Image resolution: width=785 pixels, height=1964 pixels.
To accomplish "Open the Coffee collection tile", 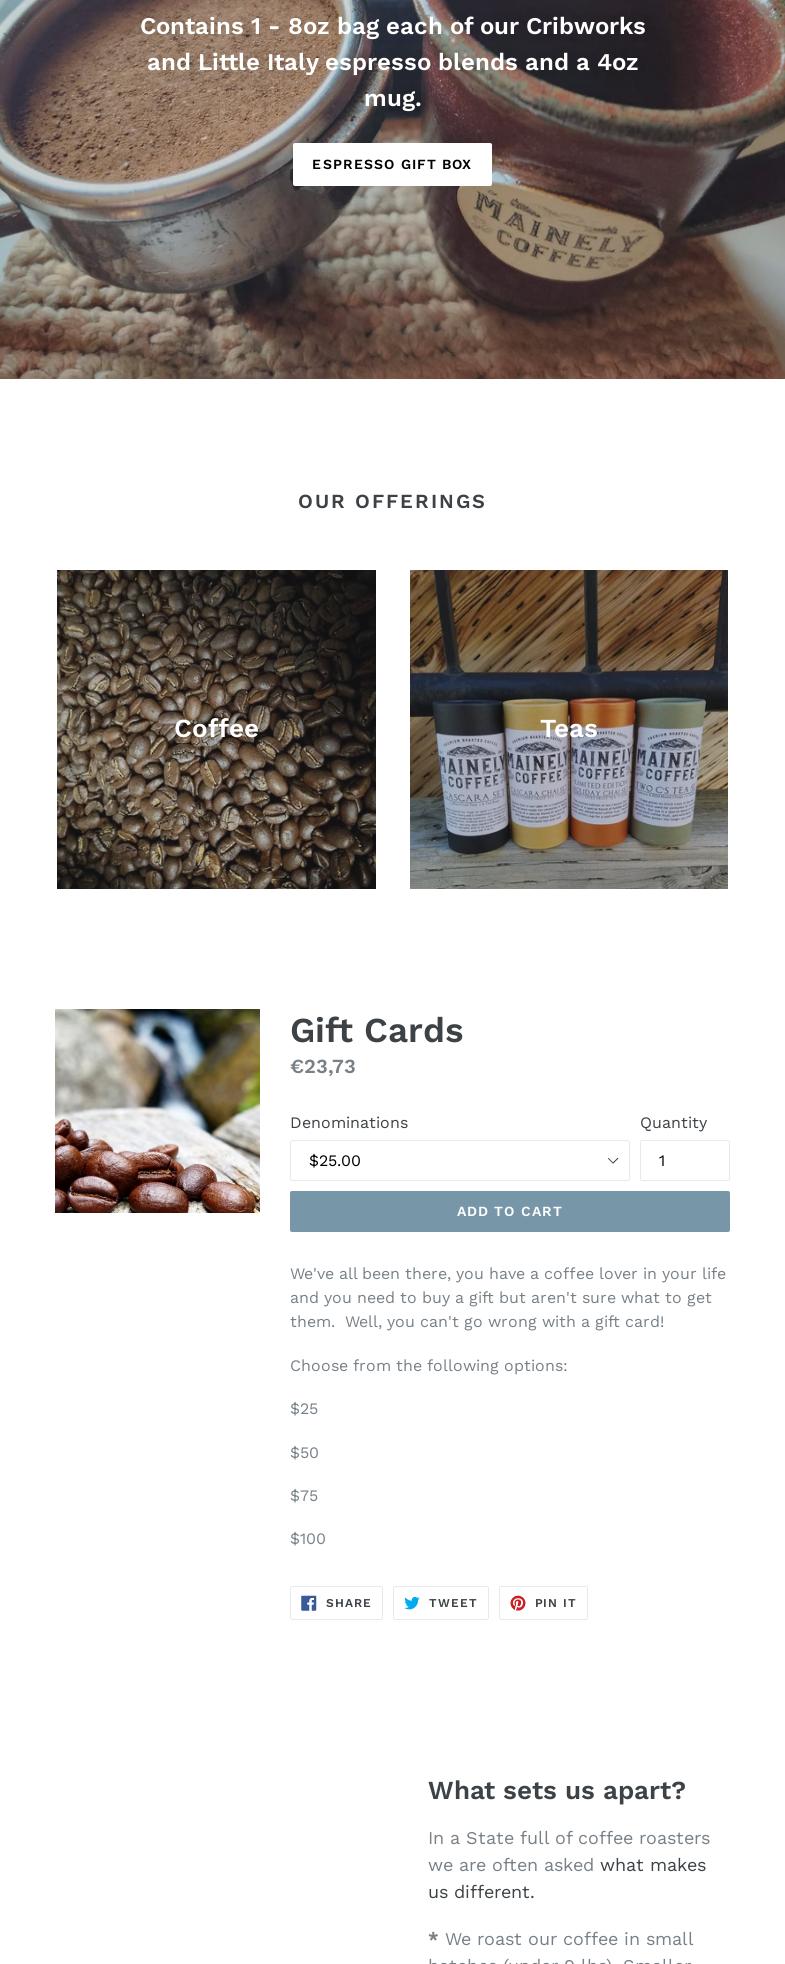I will [x=216, y=729].
